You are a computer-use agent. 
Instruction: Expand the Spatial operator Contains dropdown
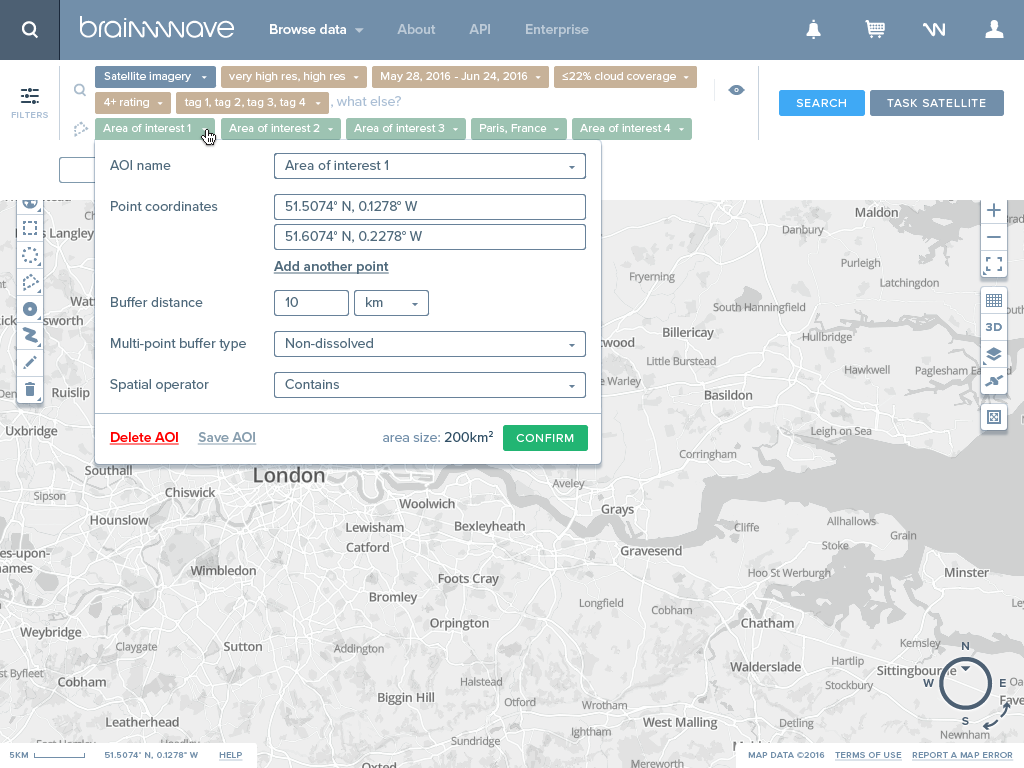pos(430,385)
